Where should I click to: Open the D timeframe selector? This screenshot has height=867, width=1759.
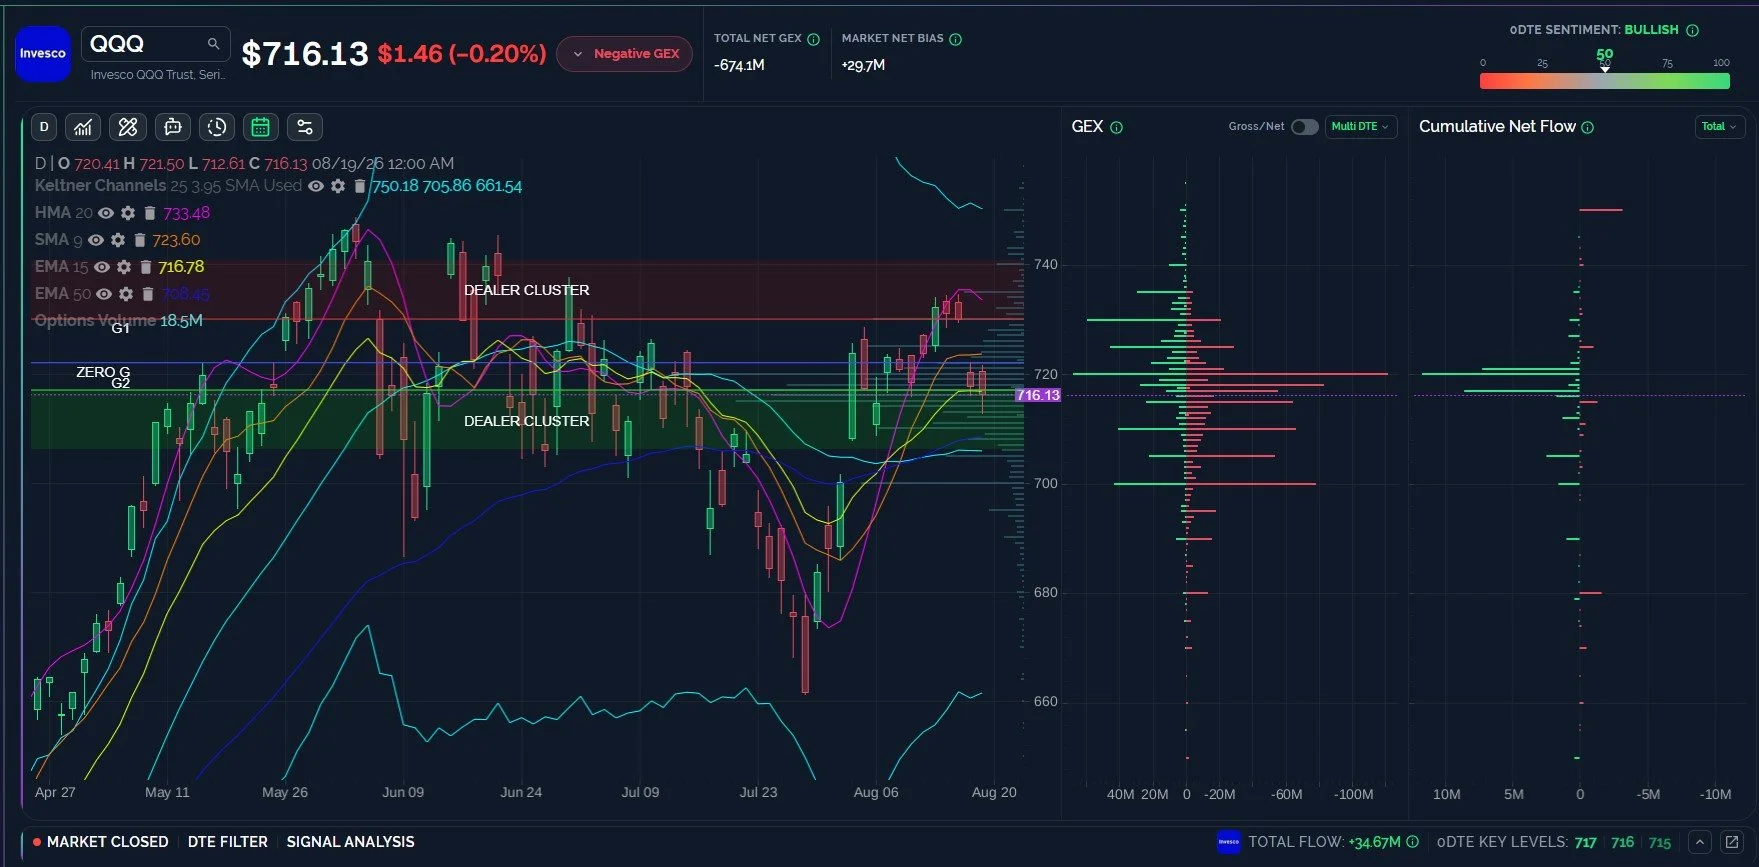click(x=44, y=127)
